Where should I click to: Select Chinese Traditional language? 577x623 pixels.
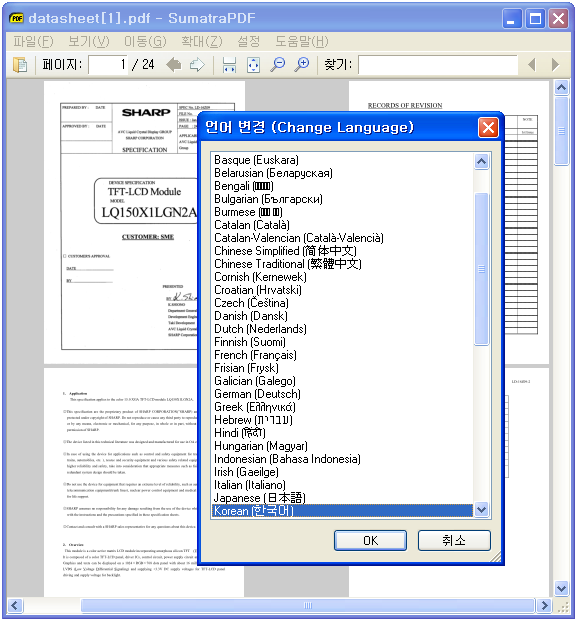(x=342, y=264)
